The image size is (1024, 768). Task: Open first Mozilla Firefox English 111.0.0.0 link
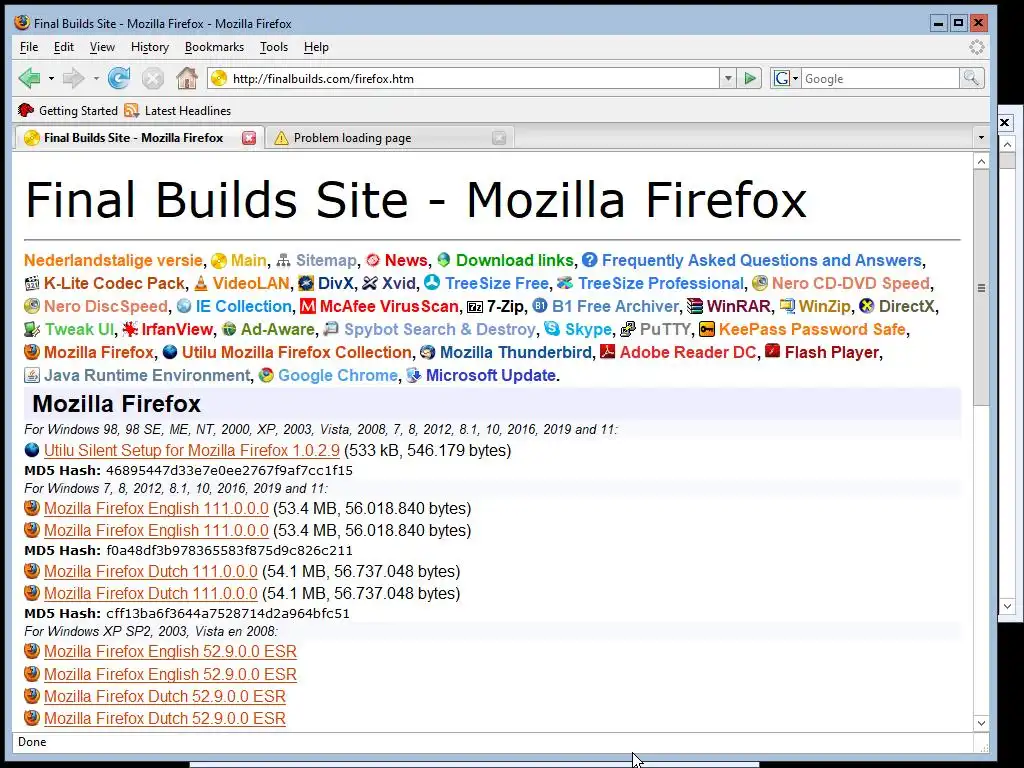[156, 508]
